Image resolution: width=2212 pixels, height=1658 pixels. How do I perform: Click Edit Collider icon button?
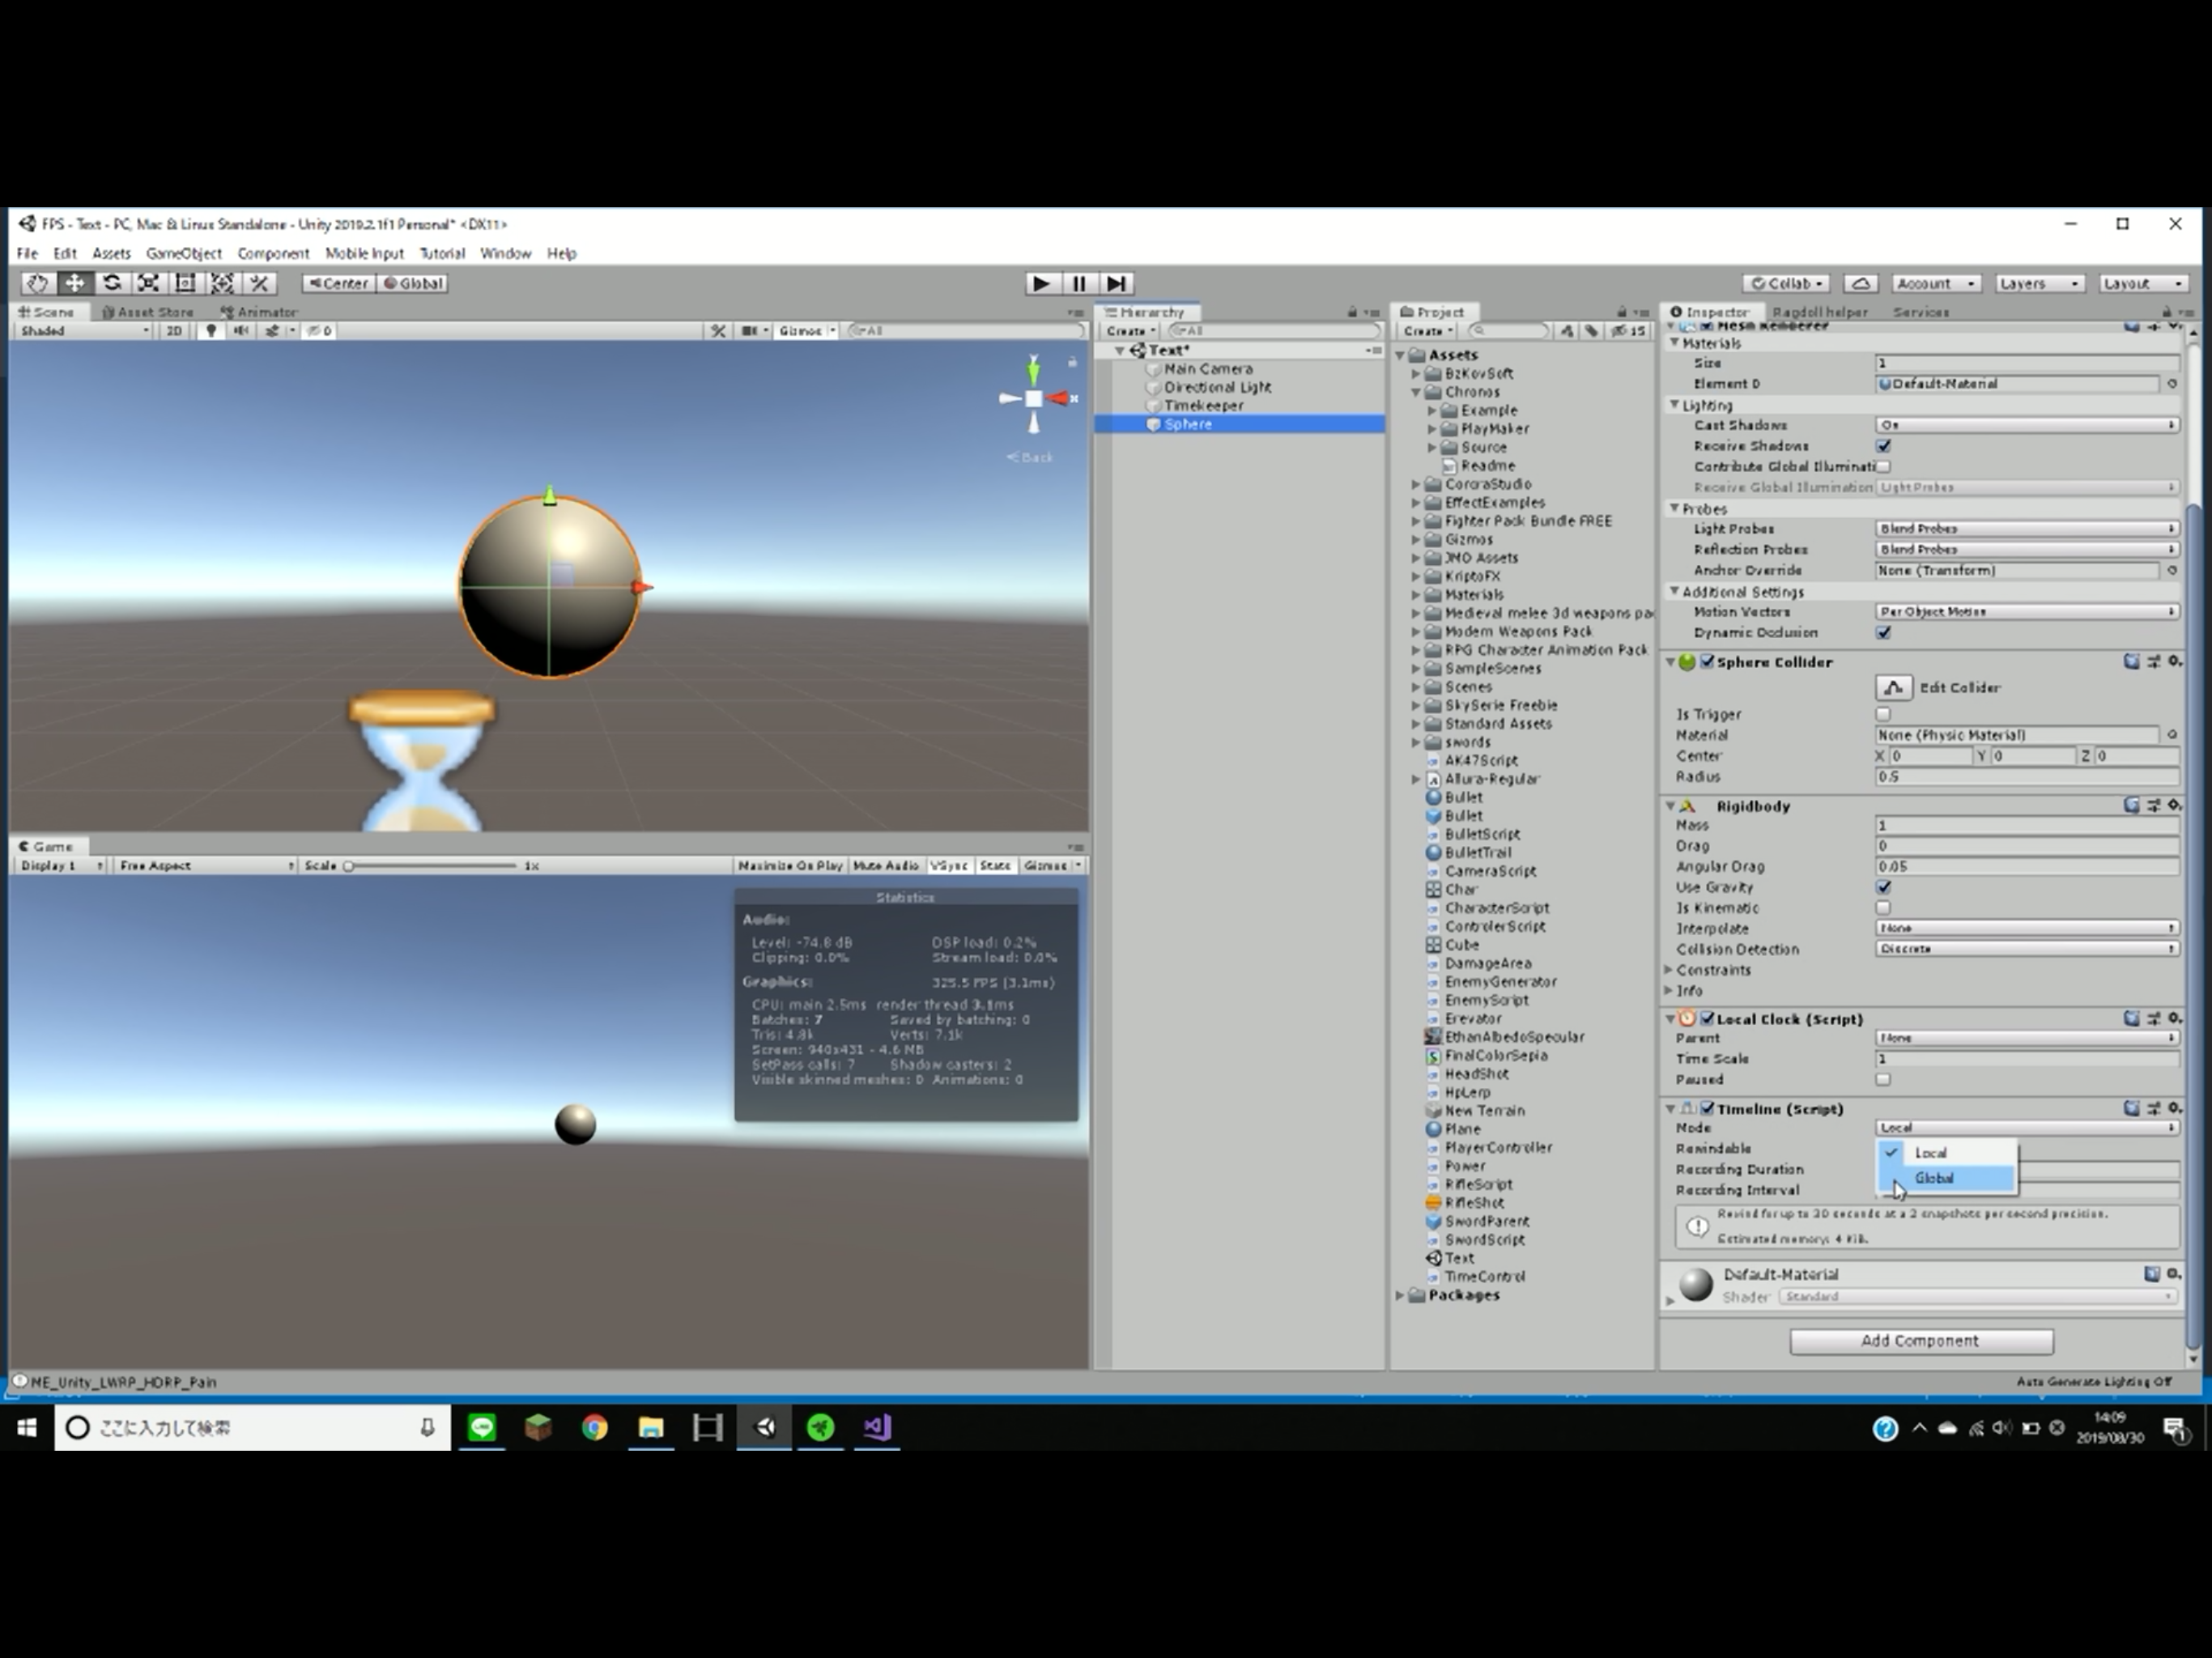tap(1892, 687)
